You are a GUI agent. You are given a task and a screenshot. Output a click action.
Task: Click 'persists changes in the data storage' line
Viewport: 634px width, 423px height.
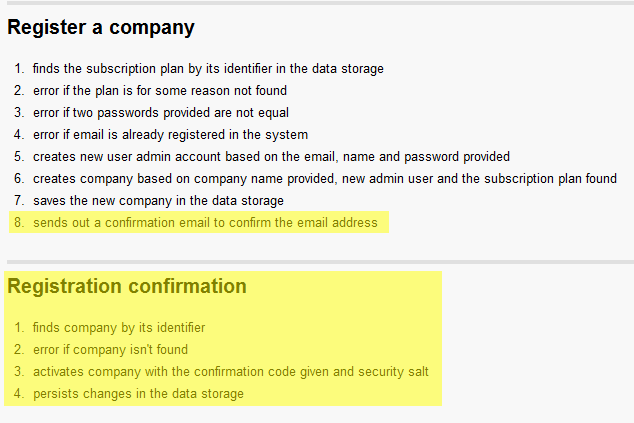click(138, 394)
